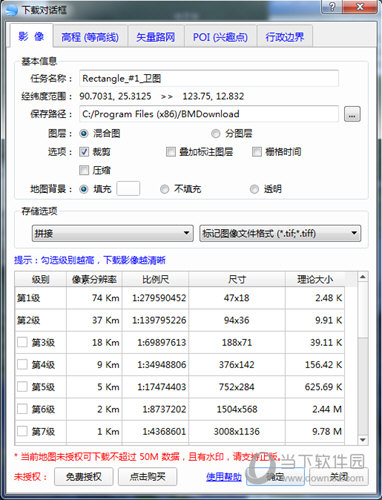The width and height of the screenshot is (382, 500).
Task: Click the level table vertical scrollbar thumb
Action: click(363, 310)
